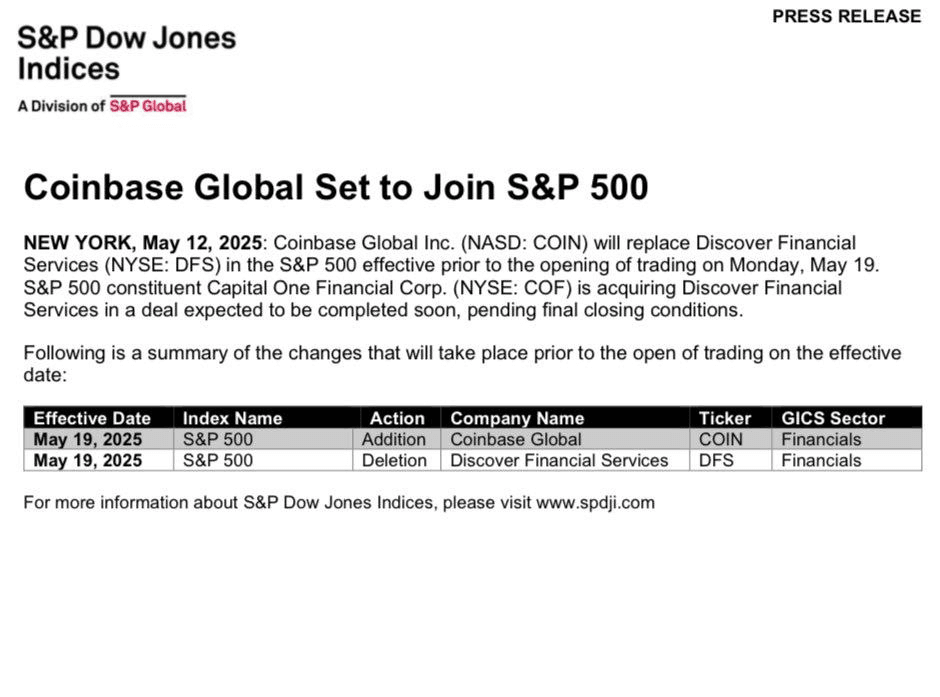Image resolution: width=940 pixels, height=697 pixels.
Task: Click the Action column header
Action: [x=397, y=418]
